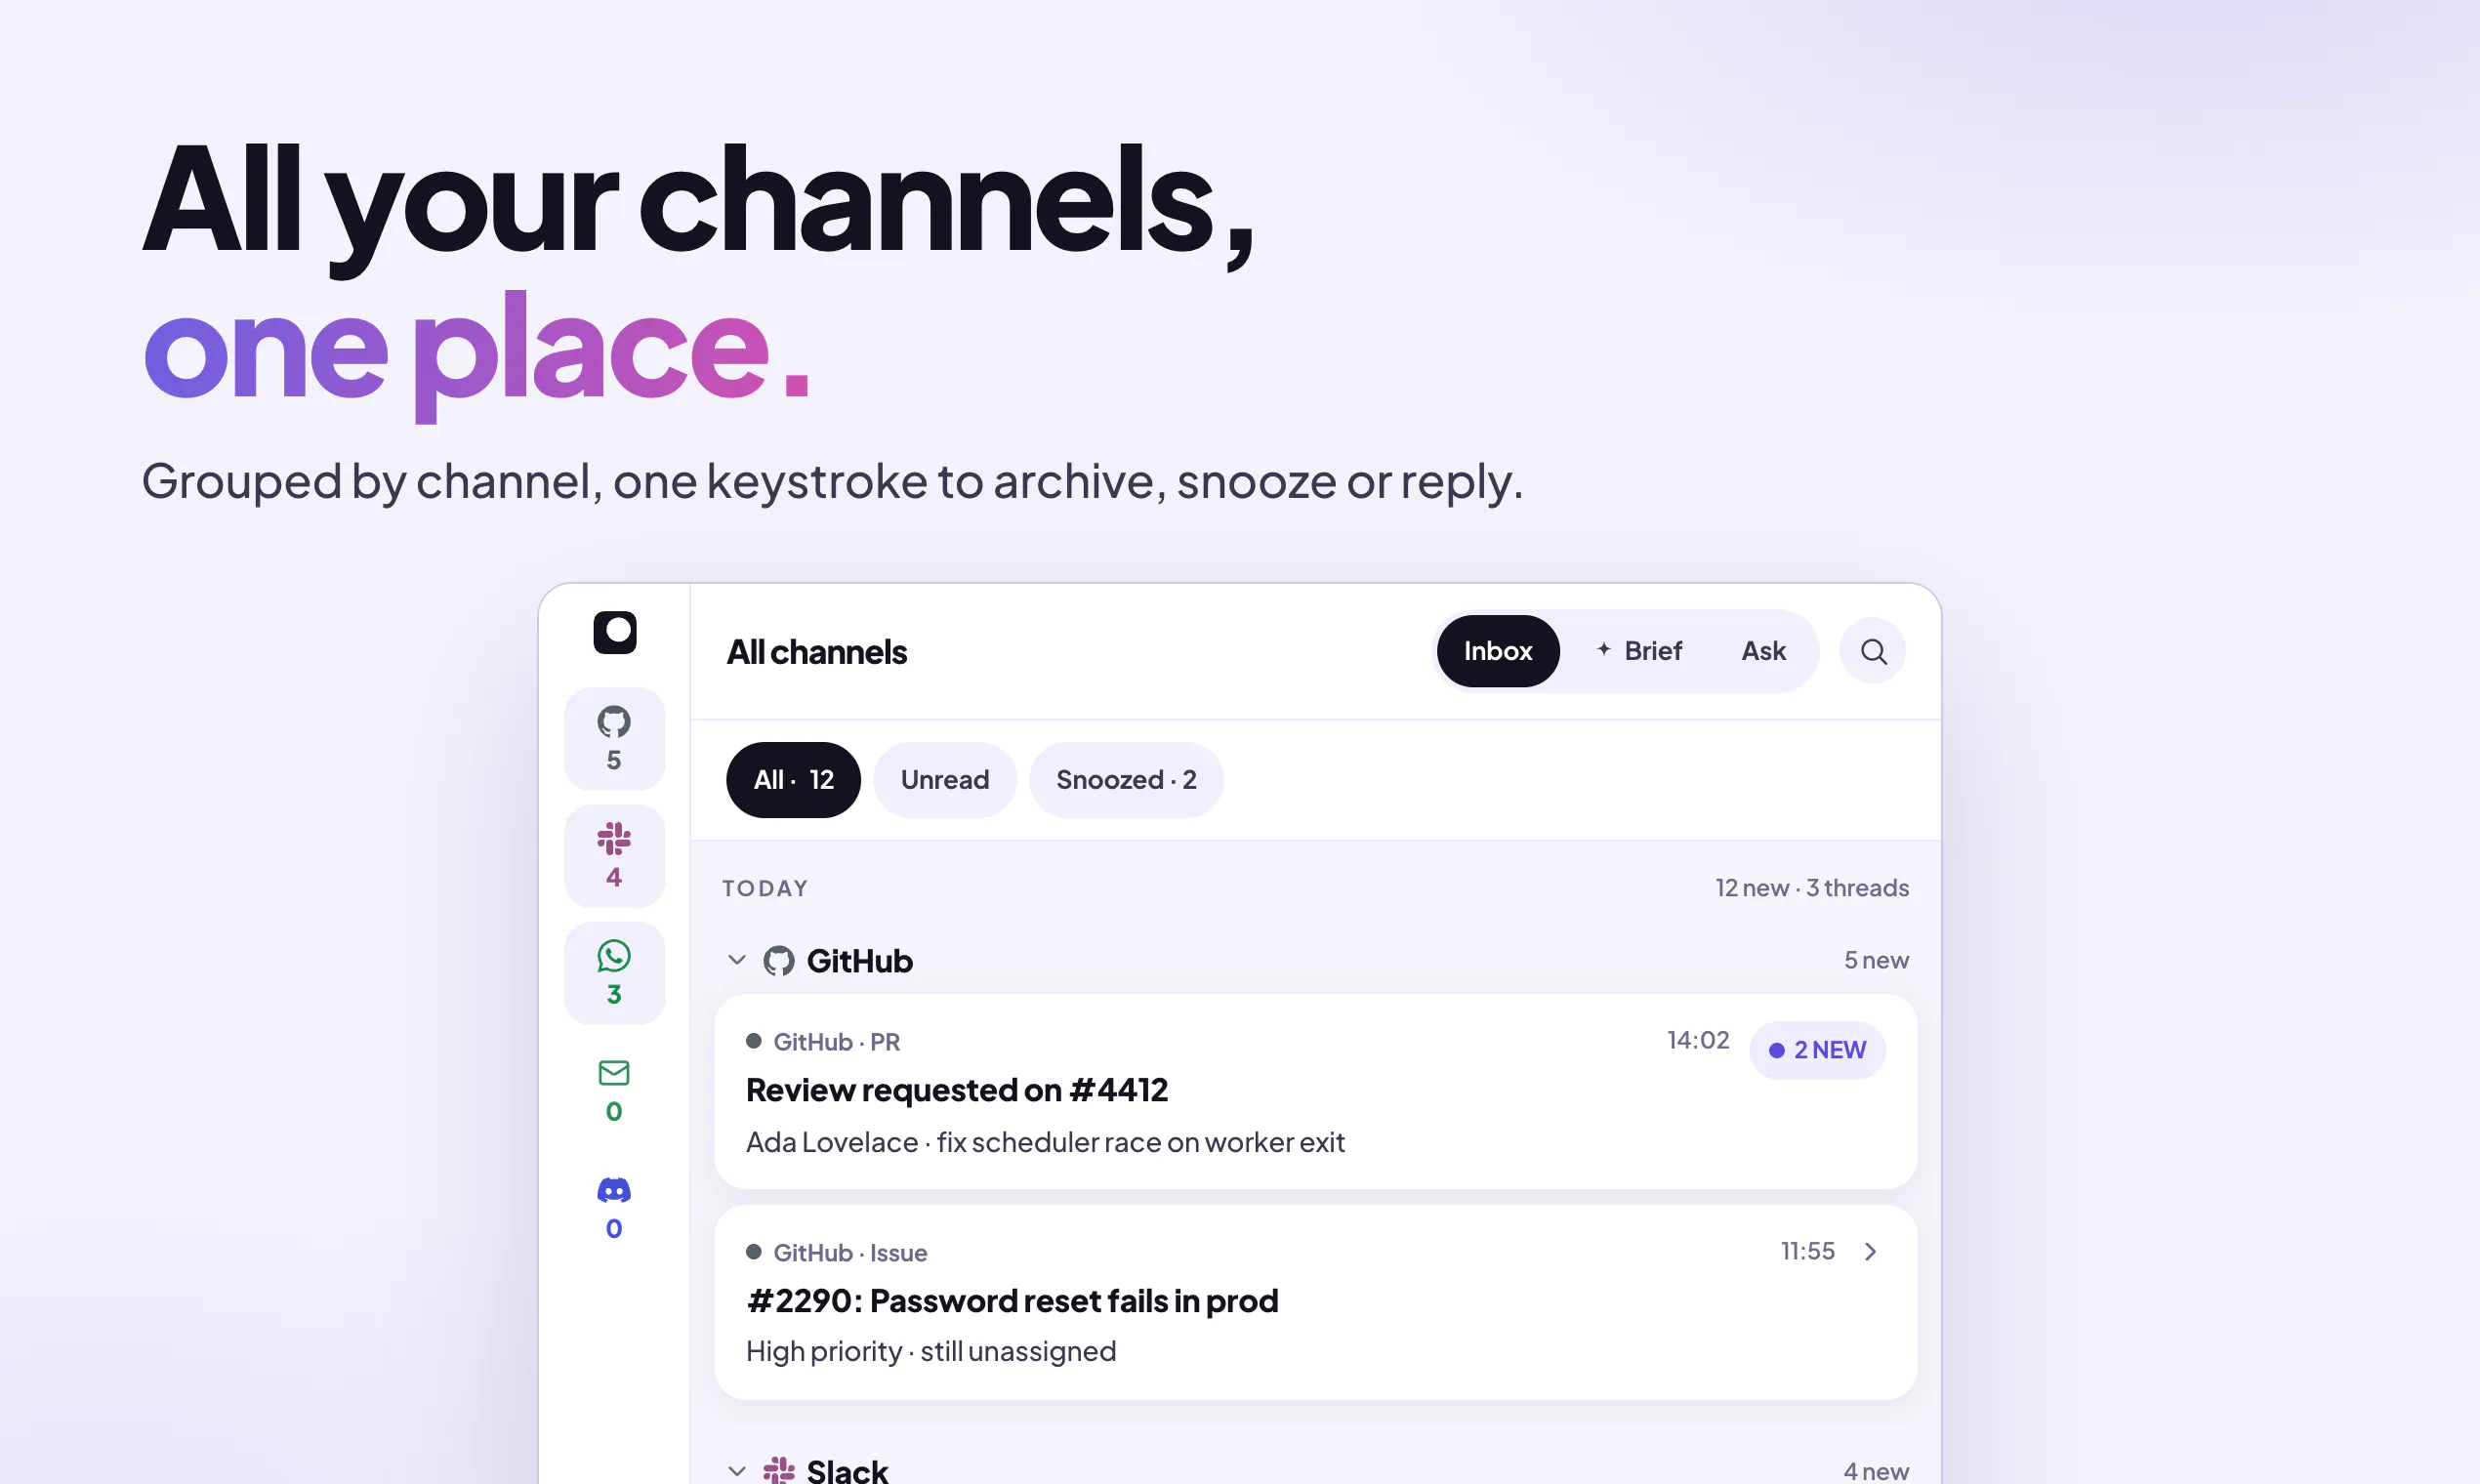Click the All channels heading

pos(816,652)
